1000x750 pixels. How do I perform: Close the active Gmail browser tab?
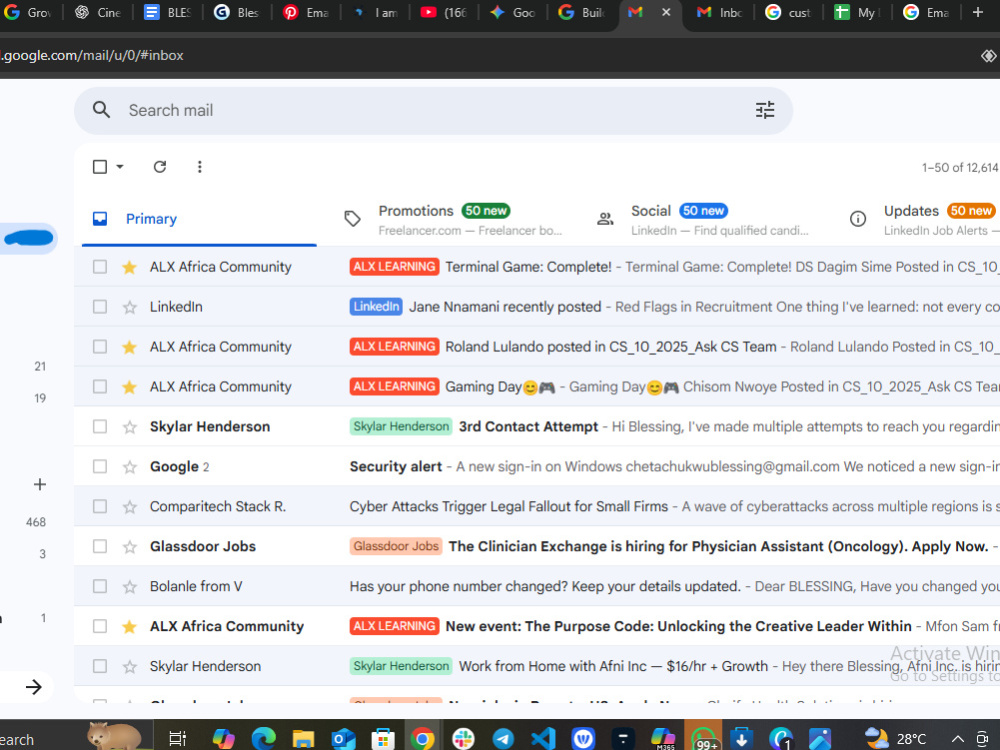[x=666, y=12]
